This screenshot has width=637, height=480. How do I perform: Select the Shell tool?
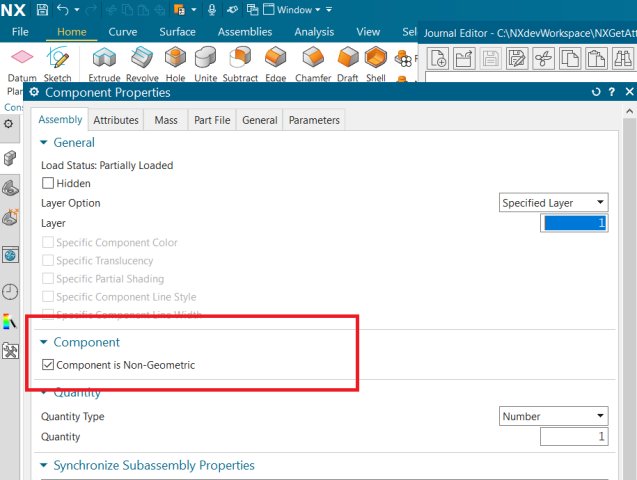pos(376,64)
